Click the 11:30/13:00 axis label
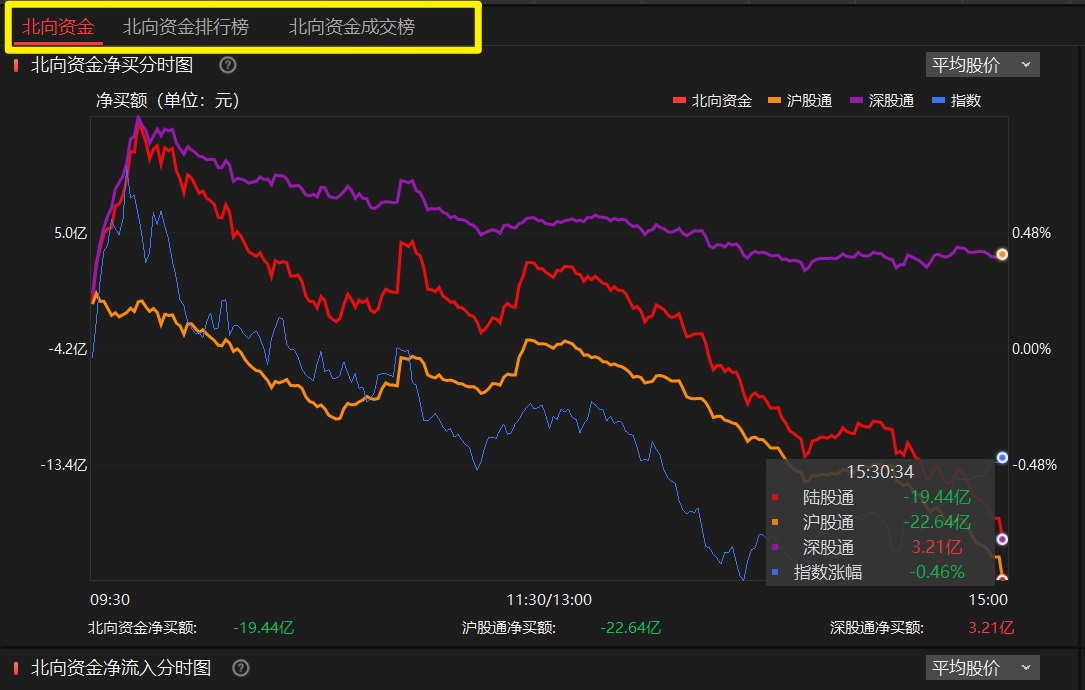The image size is (1085, 690). [549, 600]
